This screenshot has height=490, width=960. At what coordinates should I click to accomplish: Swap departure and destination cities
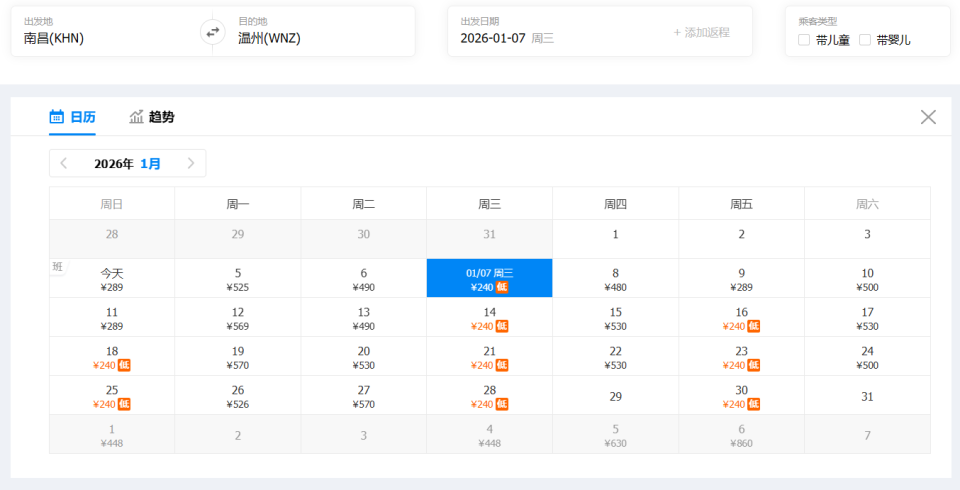pyautogui.click(x=212, y=32)
